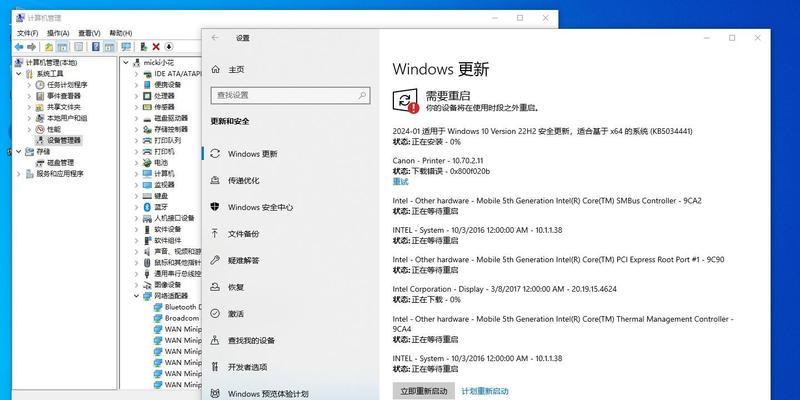This screenshot has width=800, height=400.
Task: Select 存储控制器 in device list
Action: pos(171,129)
